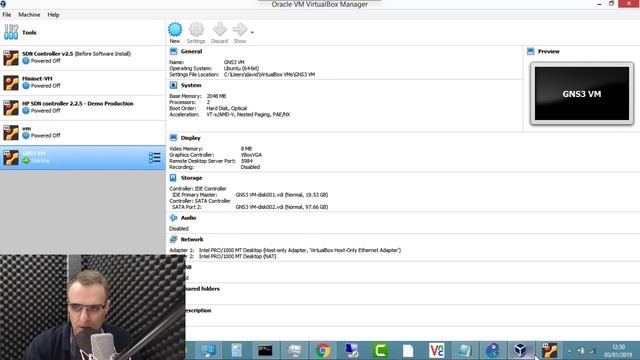Open the Network settings link

tap(192, 240)
